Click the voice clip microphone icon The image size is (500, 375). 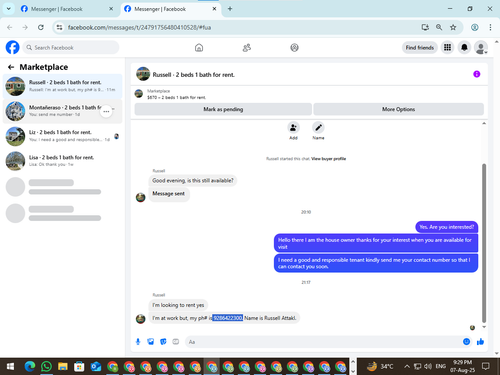pos(138,342)
